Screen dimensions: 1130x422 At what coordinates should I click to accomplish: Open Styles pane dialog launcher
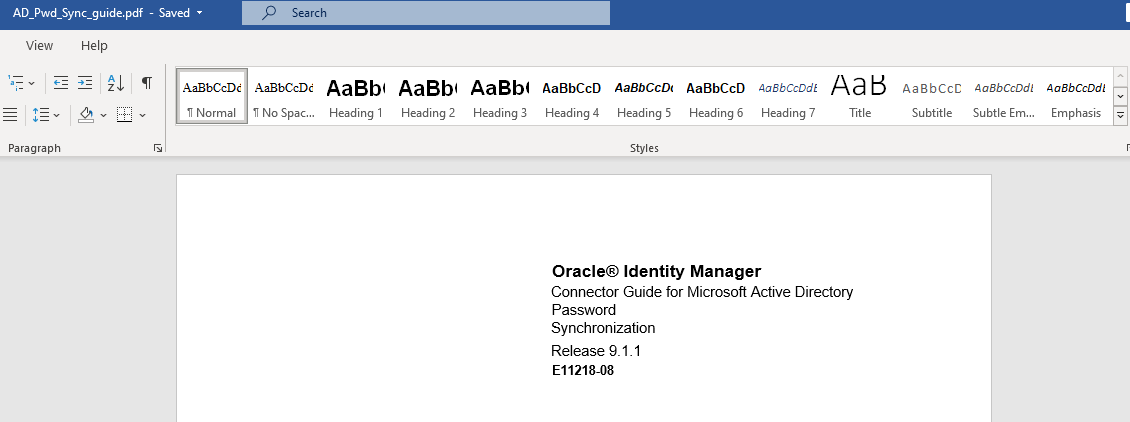click(1127, 148)
